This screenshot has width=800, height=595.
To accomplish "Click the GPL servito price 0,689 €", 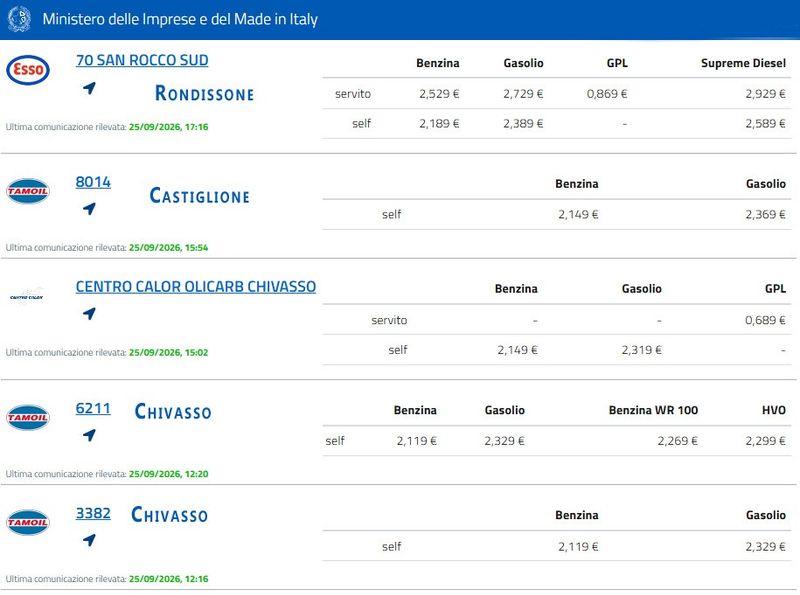I will pyautogui.click(x=765, y=320).
